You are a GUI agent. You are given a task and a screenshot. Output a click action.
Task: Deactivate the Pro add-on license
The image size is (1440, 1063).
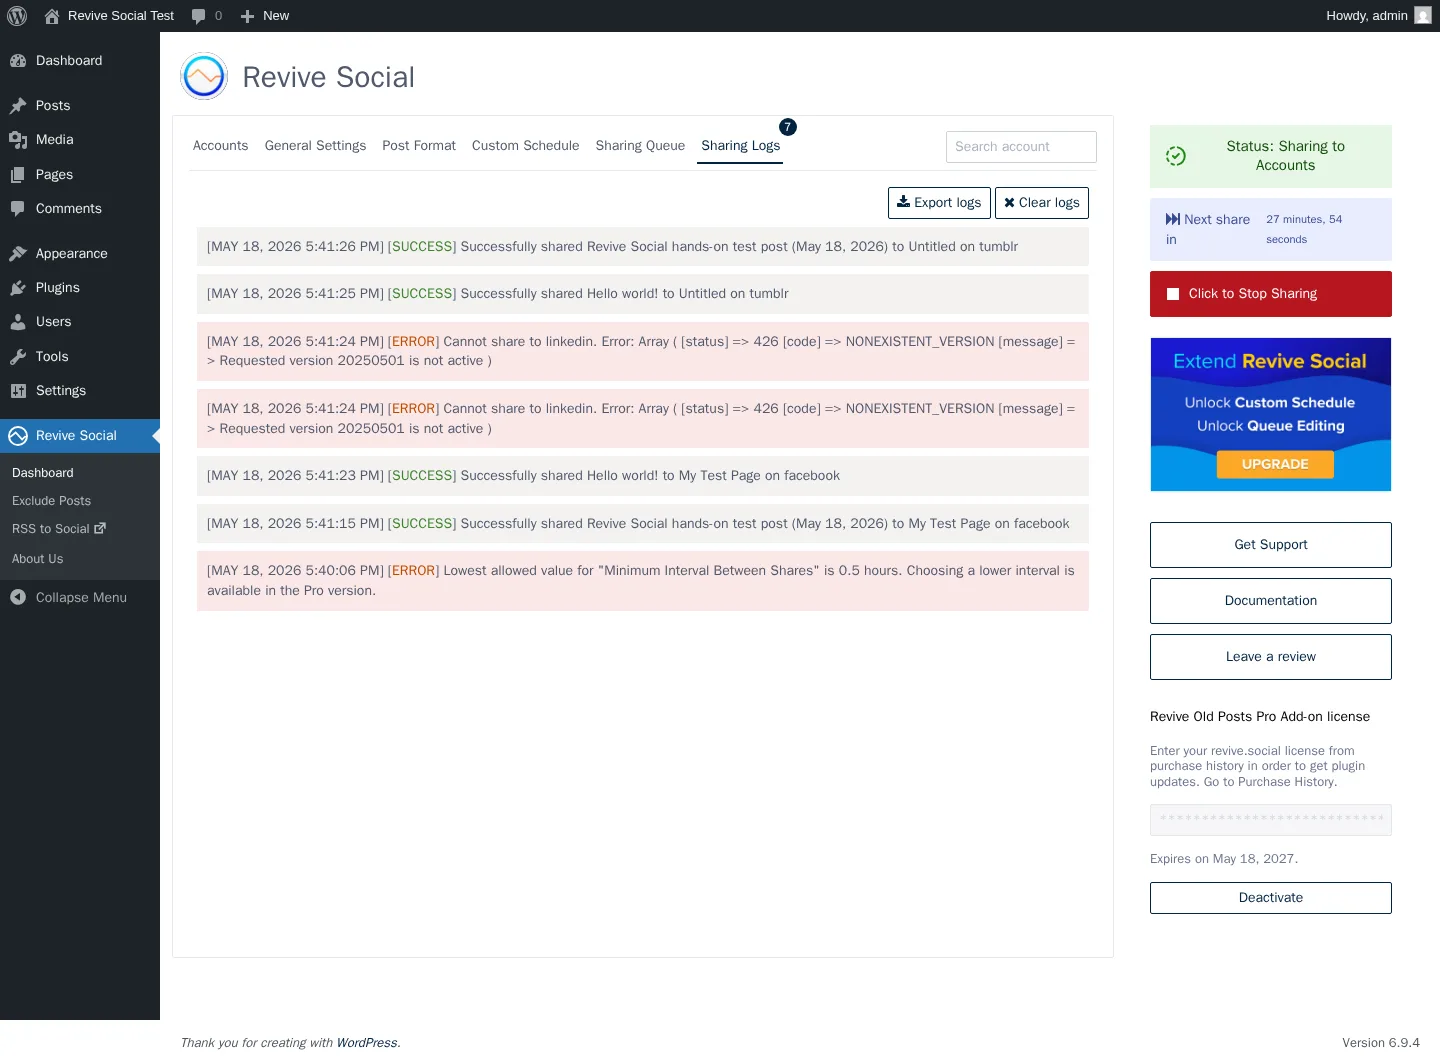pyautogui.click(x=1271, y=898)
